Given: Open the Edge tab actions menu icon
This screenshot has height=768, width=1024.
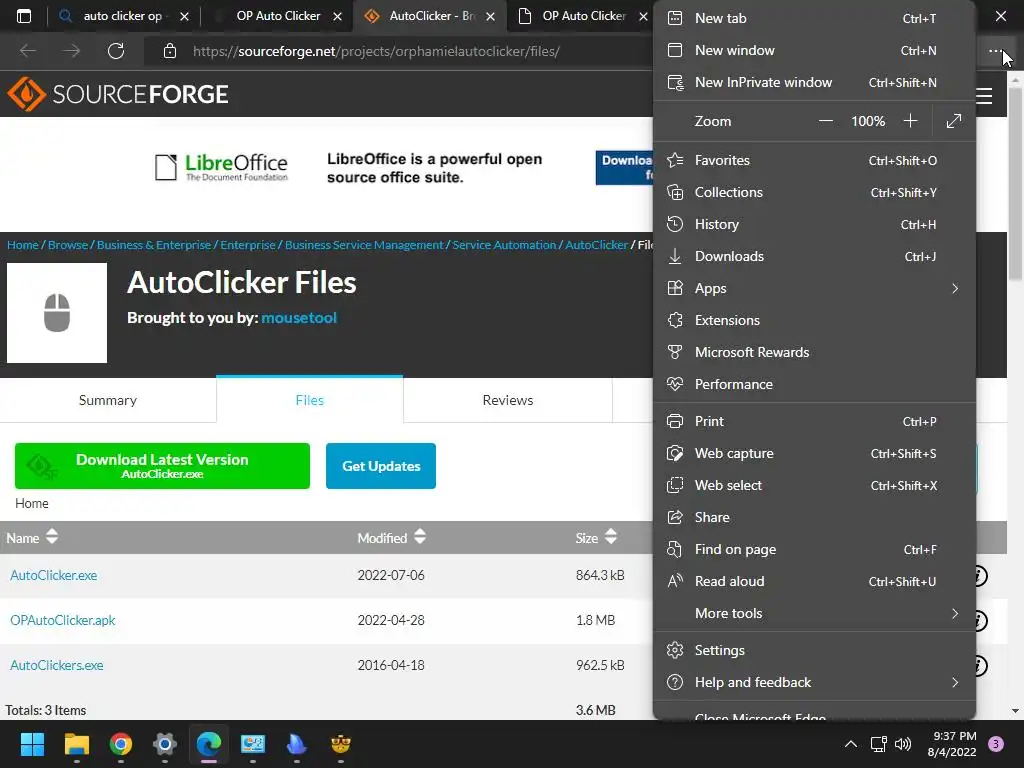Looking at the screenshot, I should (x=24, y=16).
